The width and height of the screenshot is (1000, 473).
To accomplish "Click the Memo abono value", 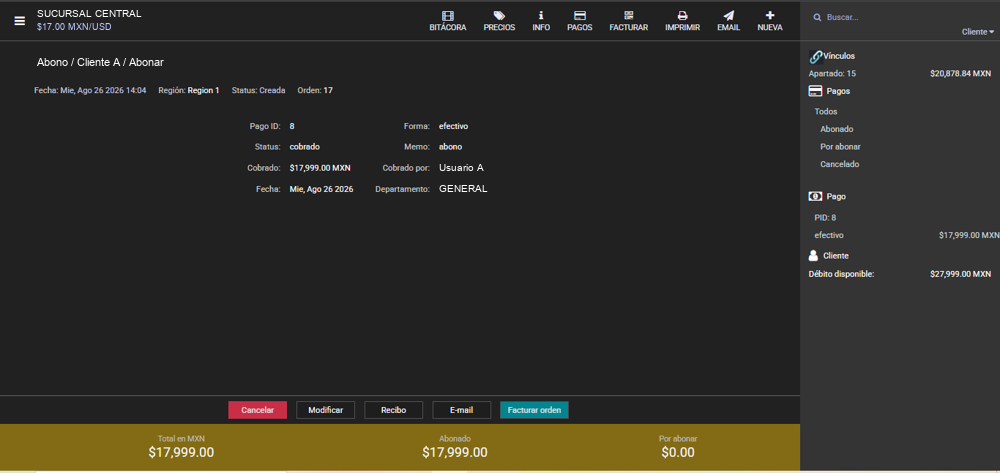I will coord(450,147).
